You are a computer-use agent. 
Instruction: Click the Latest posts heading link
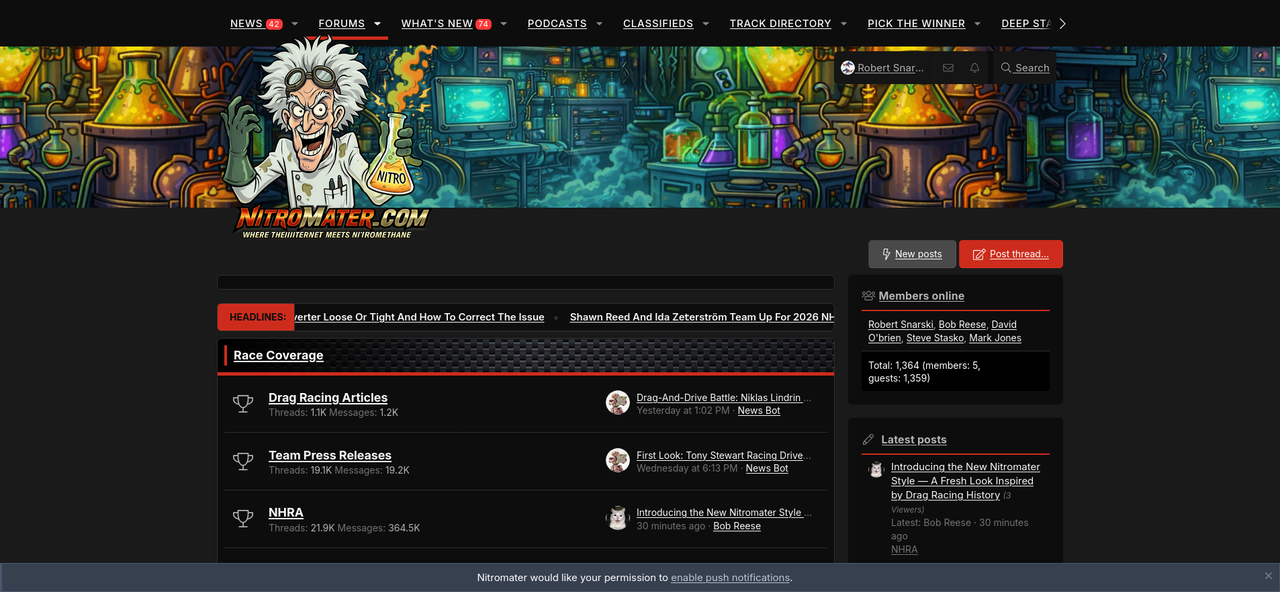click(x=914, y=440)
